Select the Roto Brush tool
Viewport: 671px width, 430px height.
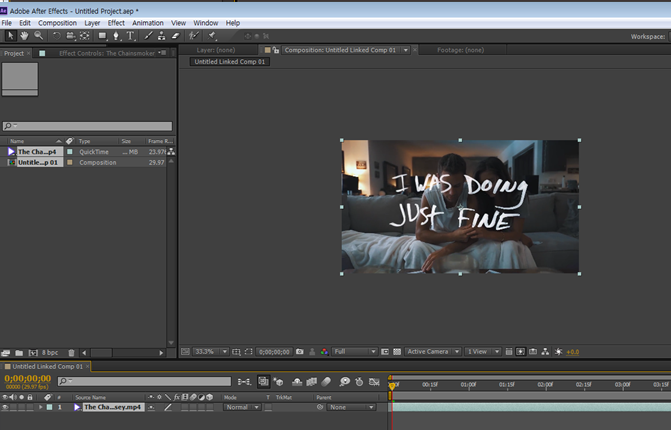point(193,36)
